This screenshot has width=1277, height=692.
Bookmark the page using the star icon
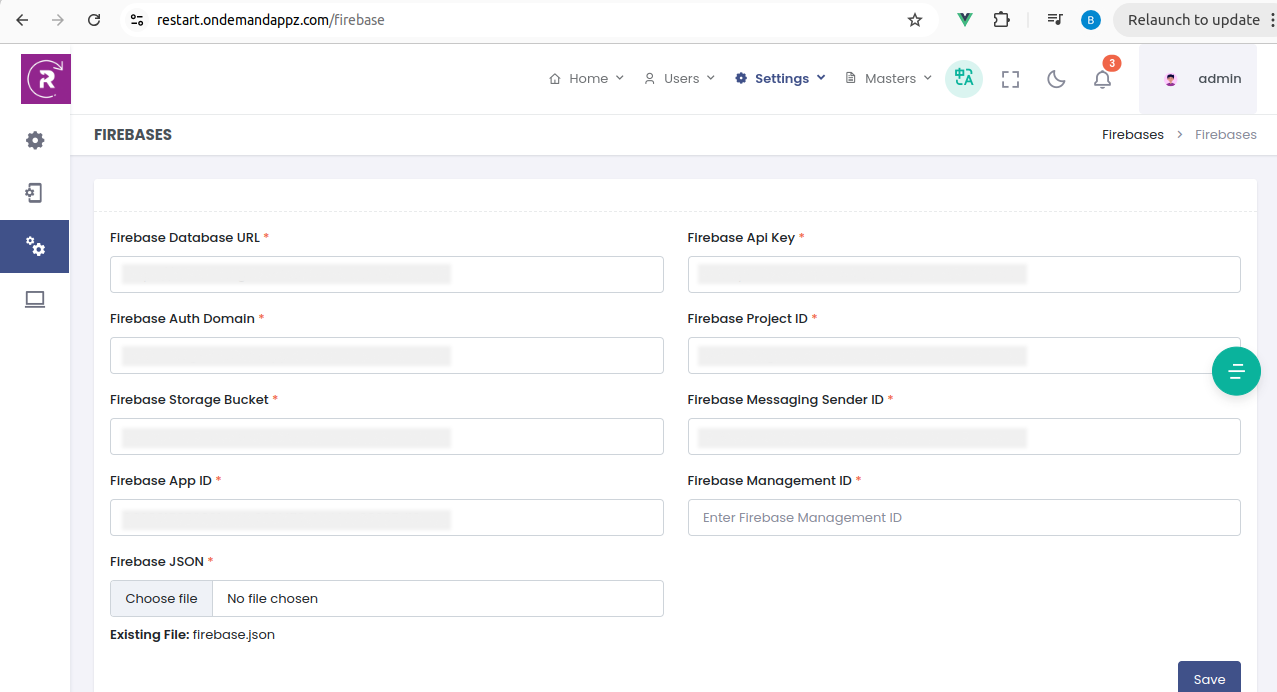(914, 19)
